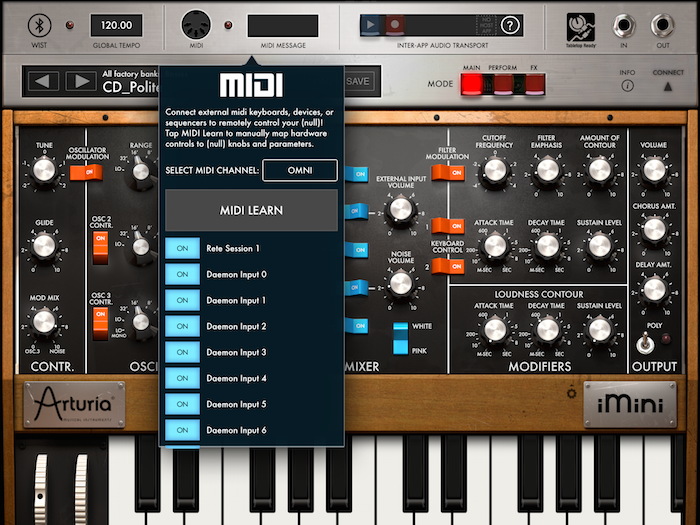Image resolution: width=700 pixels, height=525 pixels.
Task: Toggle the OSC 3 CONTR. switch
Action: [100, 325]
